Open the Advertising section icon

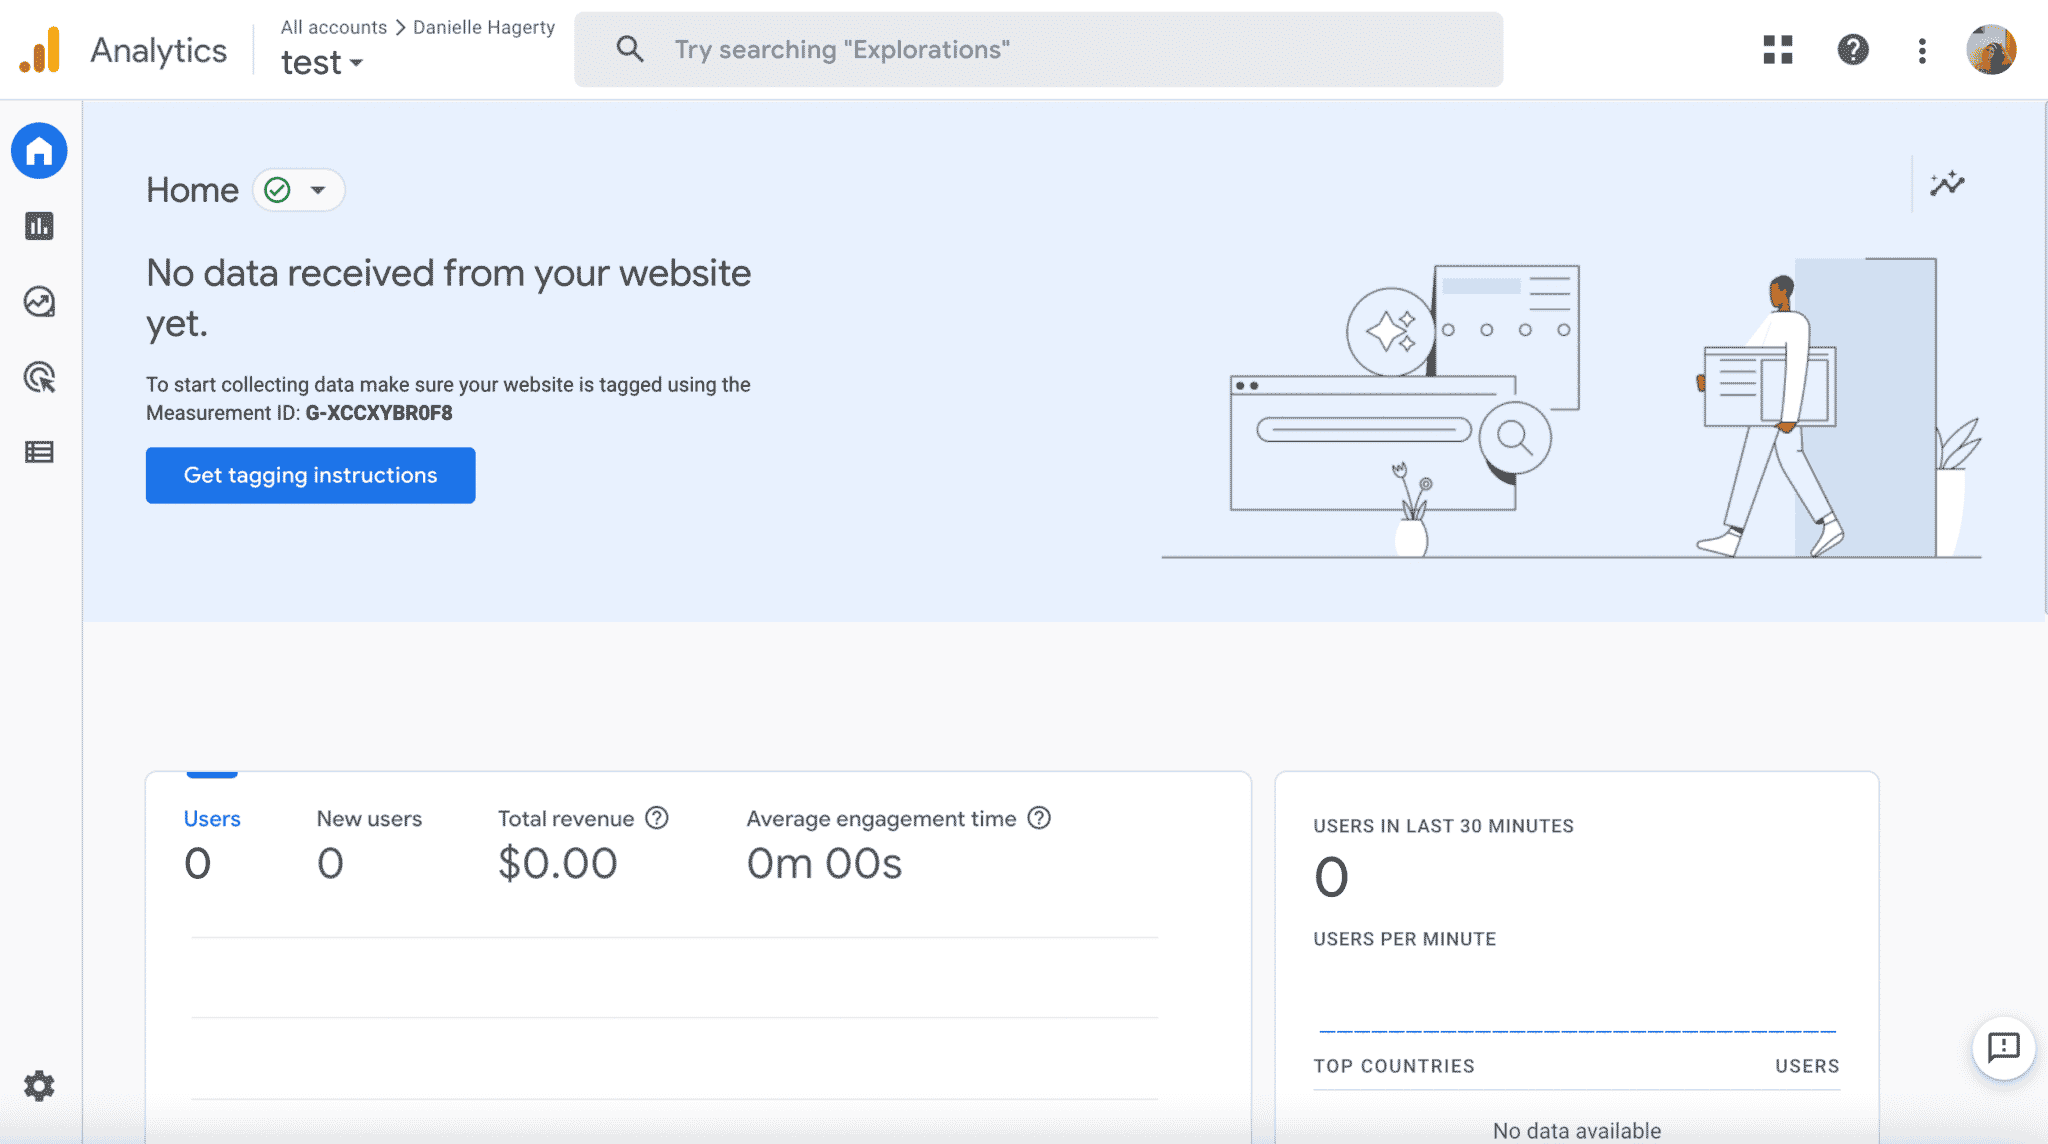point(39,377)
